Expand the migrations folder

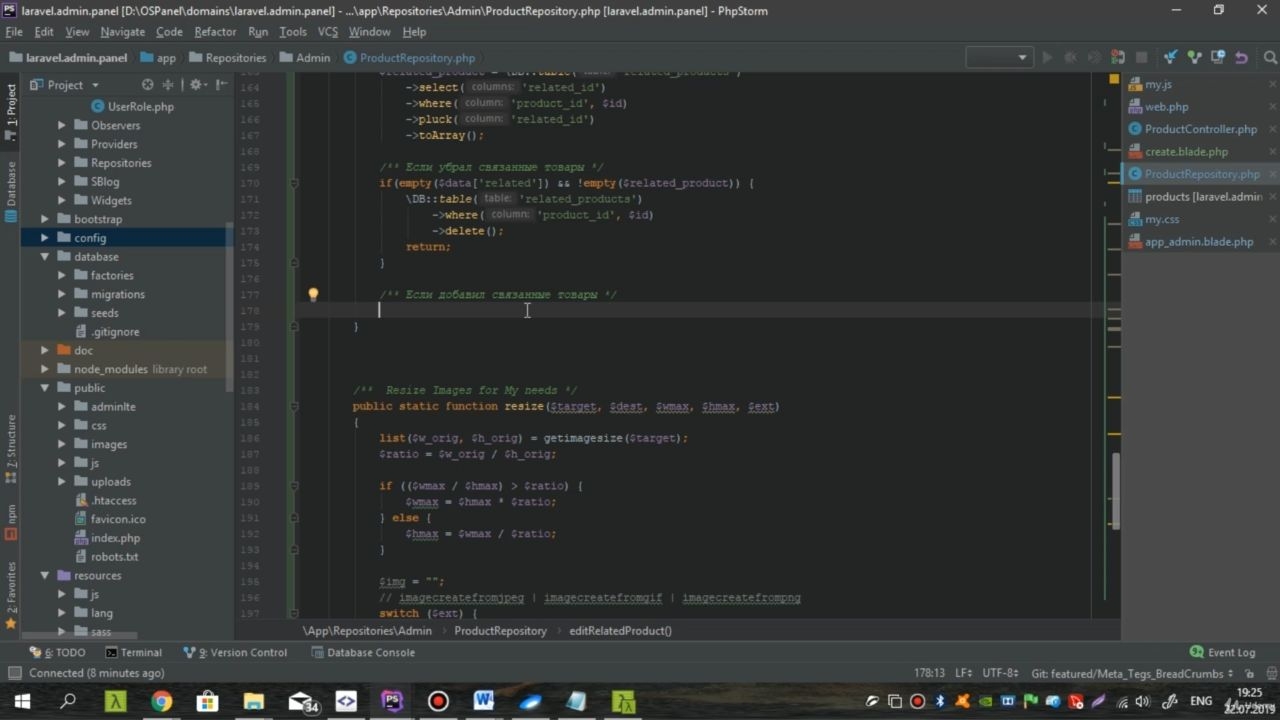pos(62,294)
